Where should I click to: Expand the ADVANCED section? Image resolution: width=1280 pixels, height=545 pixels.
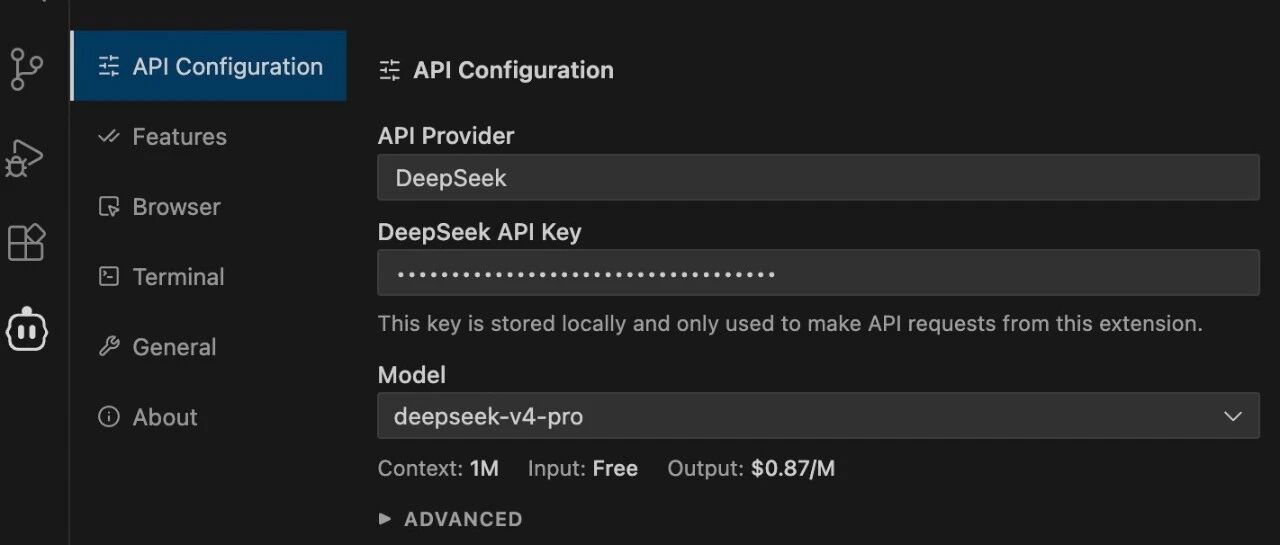coord(451,519)
